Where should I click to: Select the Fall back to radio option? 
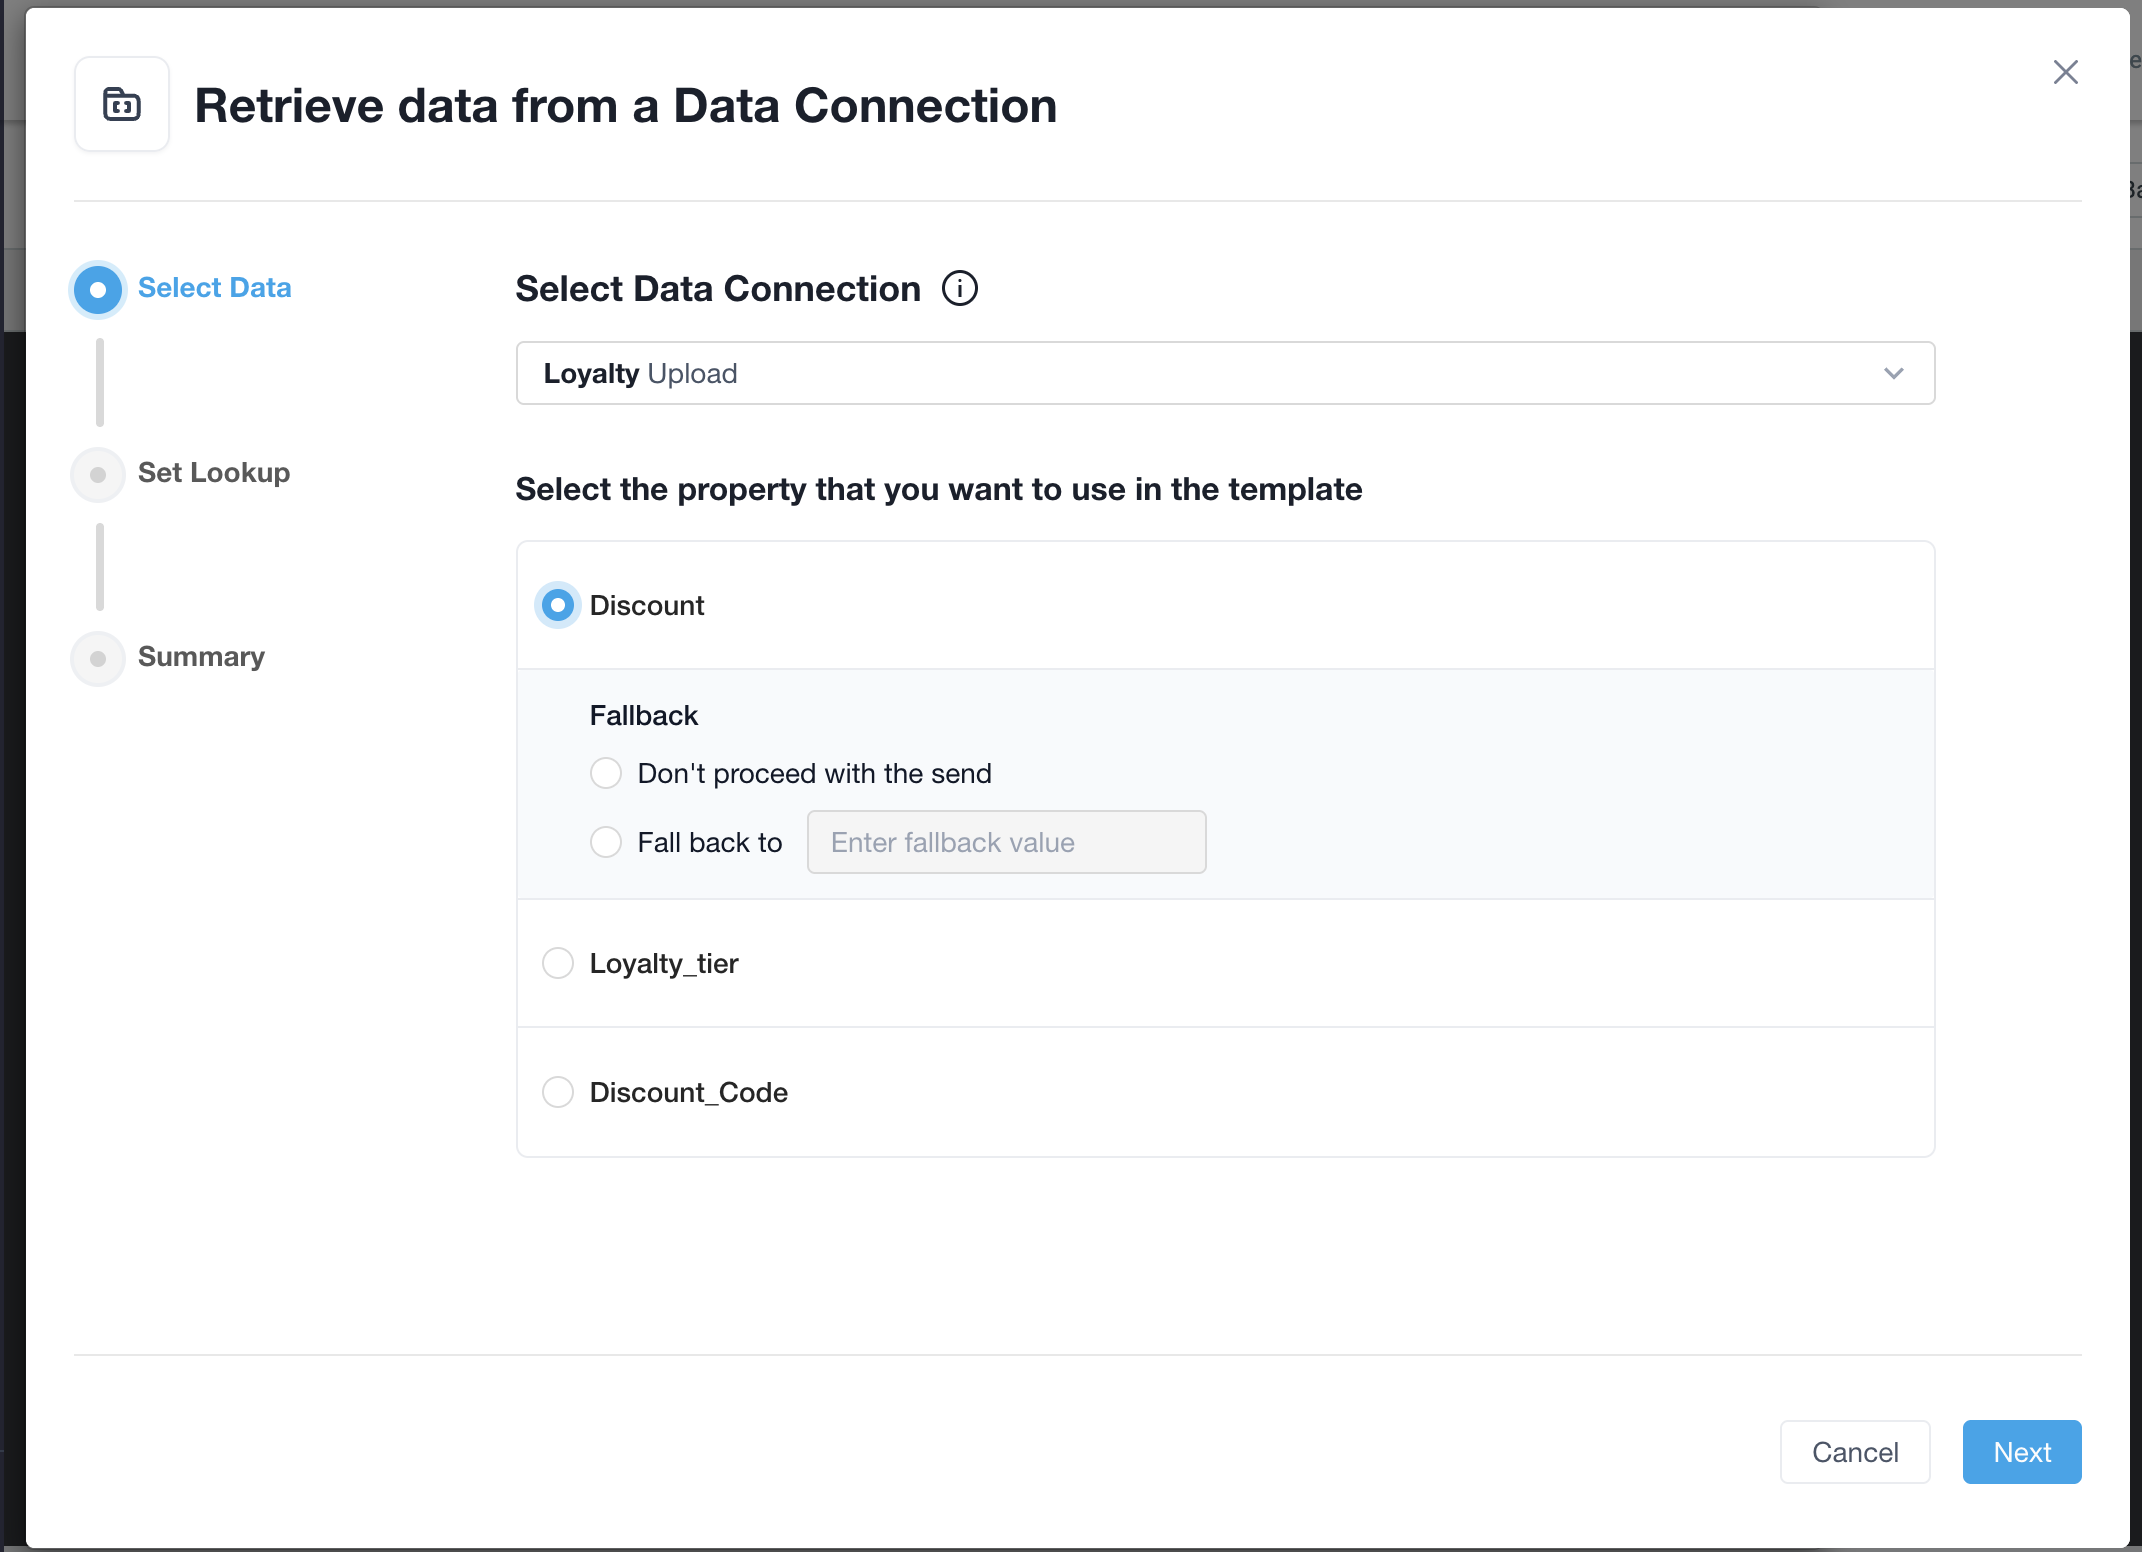tap(606, 842)
